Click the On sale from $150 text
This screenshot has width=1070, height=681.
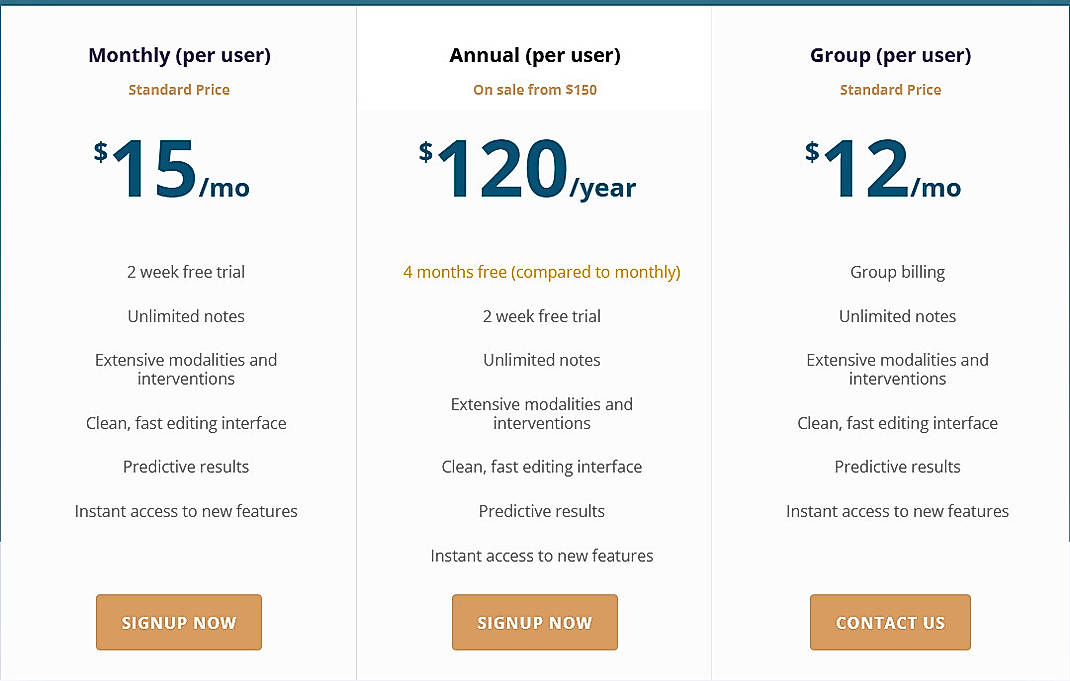click(534, 89)
